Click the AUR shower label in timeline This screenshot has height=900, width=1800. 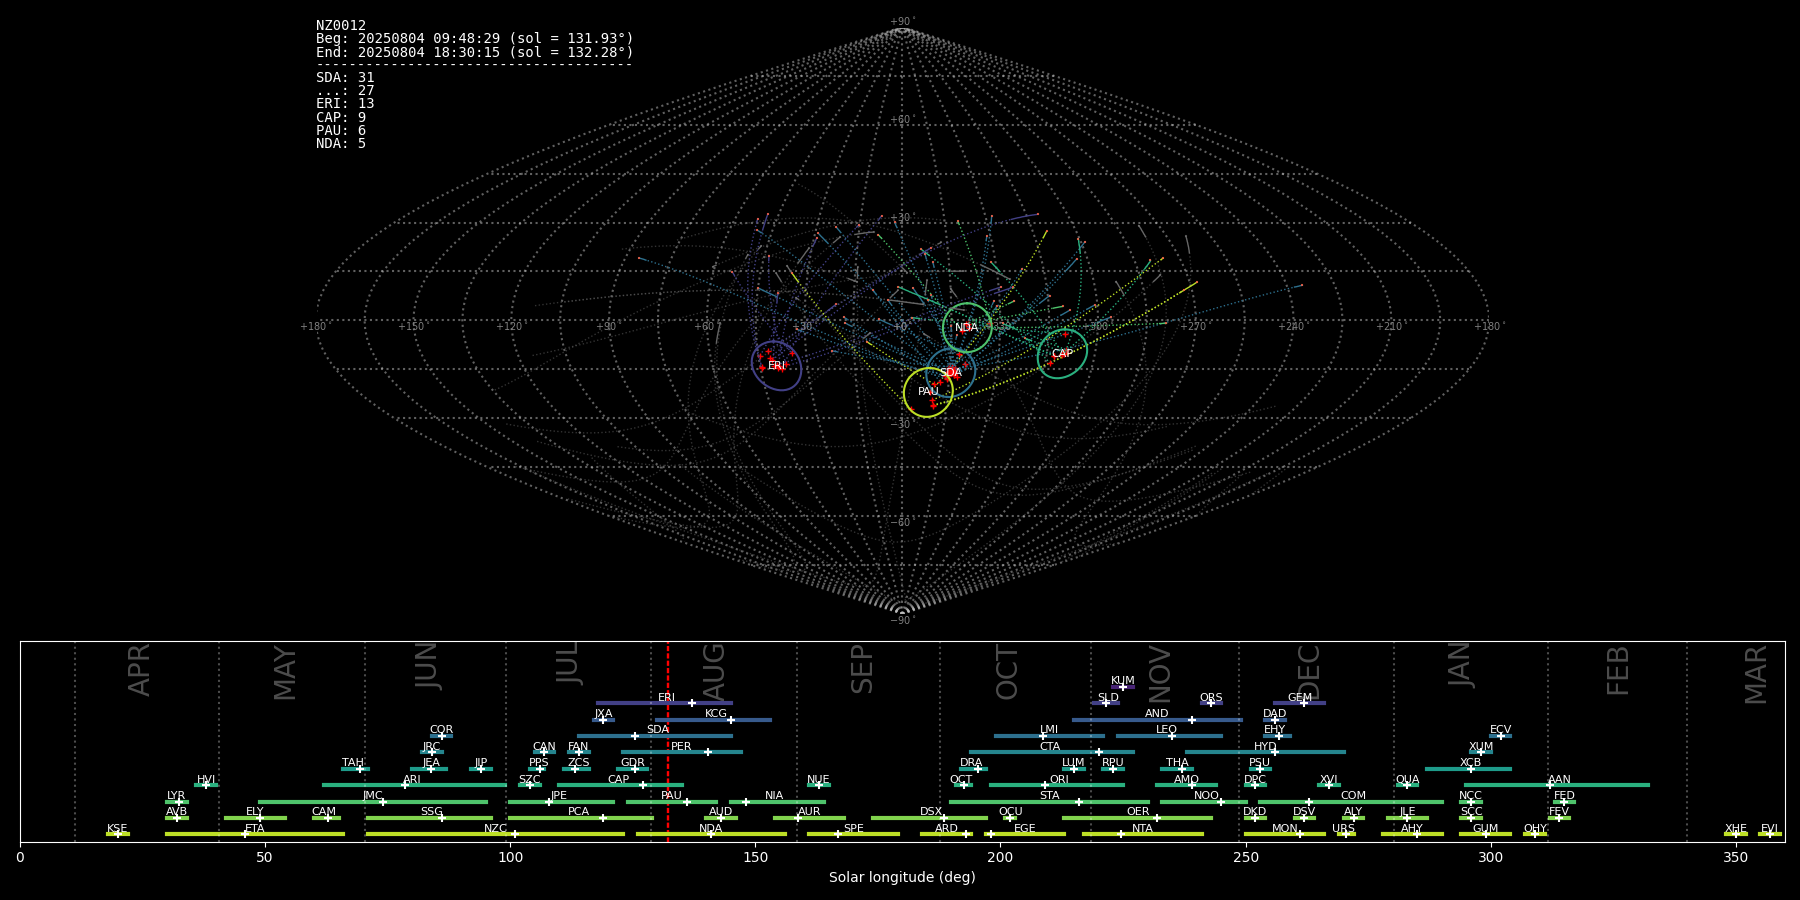[x=809, y=812]
